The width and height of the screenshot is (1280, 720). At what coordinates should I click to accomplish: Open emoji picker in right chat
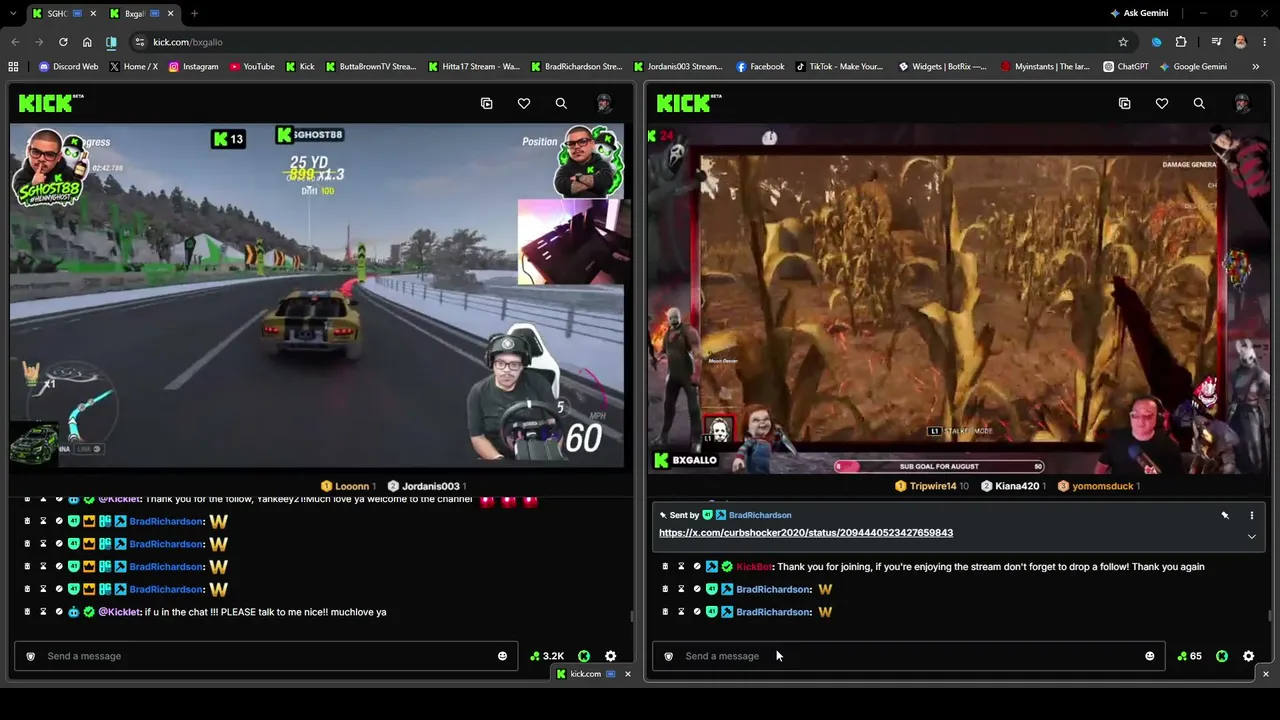coord(1149,656)
